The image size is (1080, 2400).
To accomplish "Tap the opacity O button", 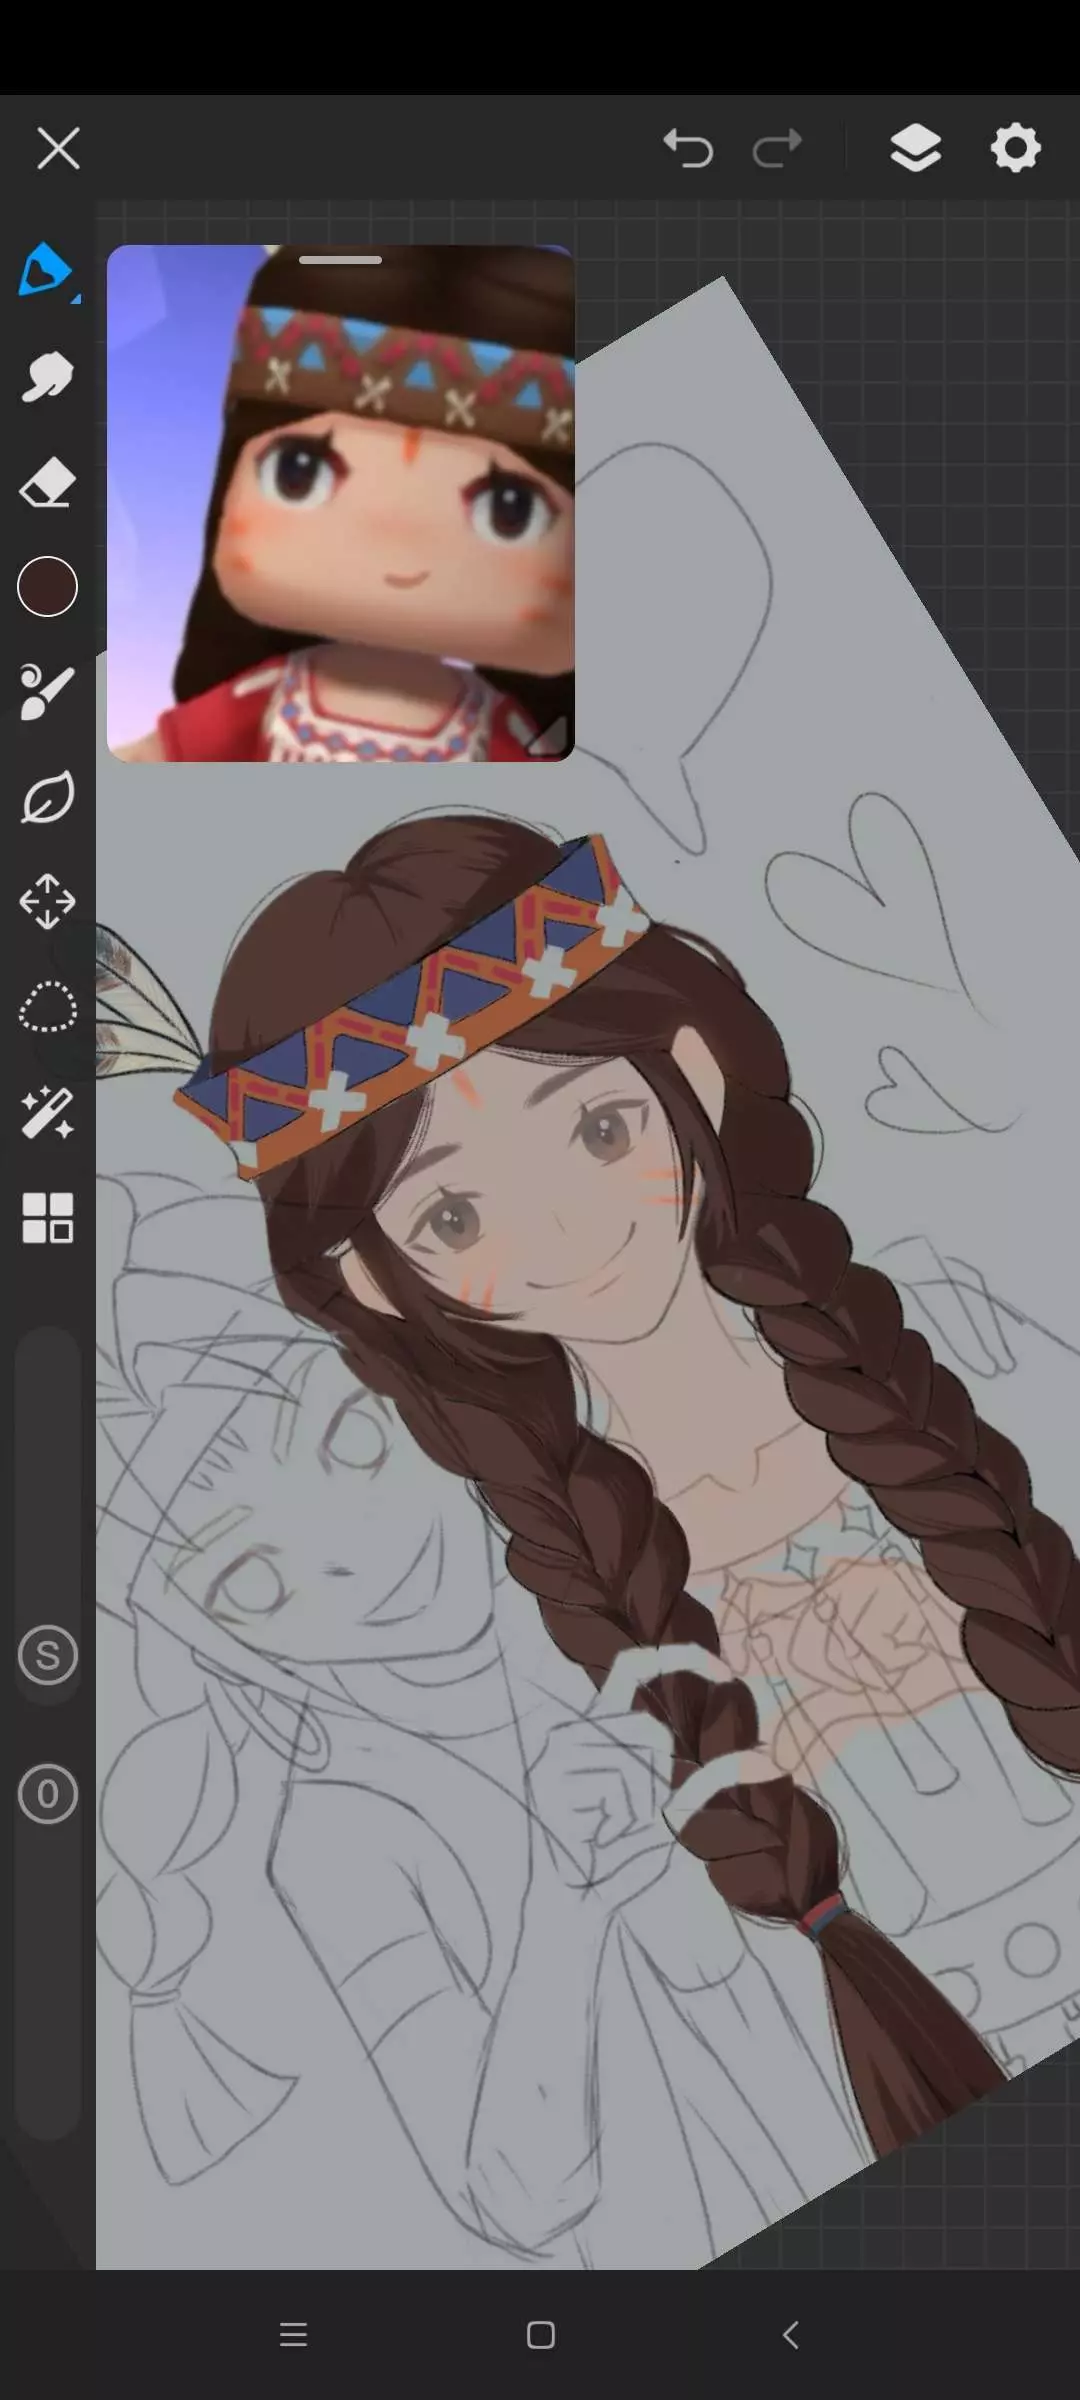I will pos(47,1794).
